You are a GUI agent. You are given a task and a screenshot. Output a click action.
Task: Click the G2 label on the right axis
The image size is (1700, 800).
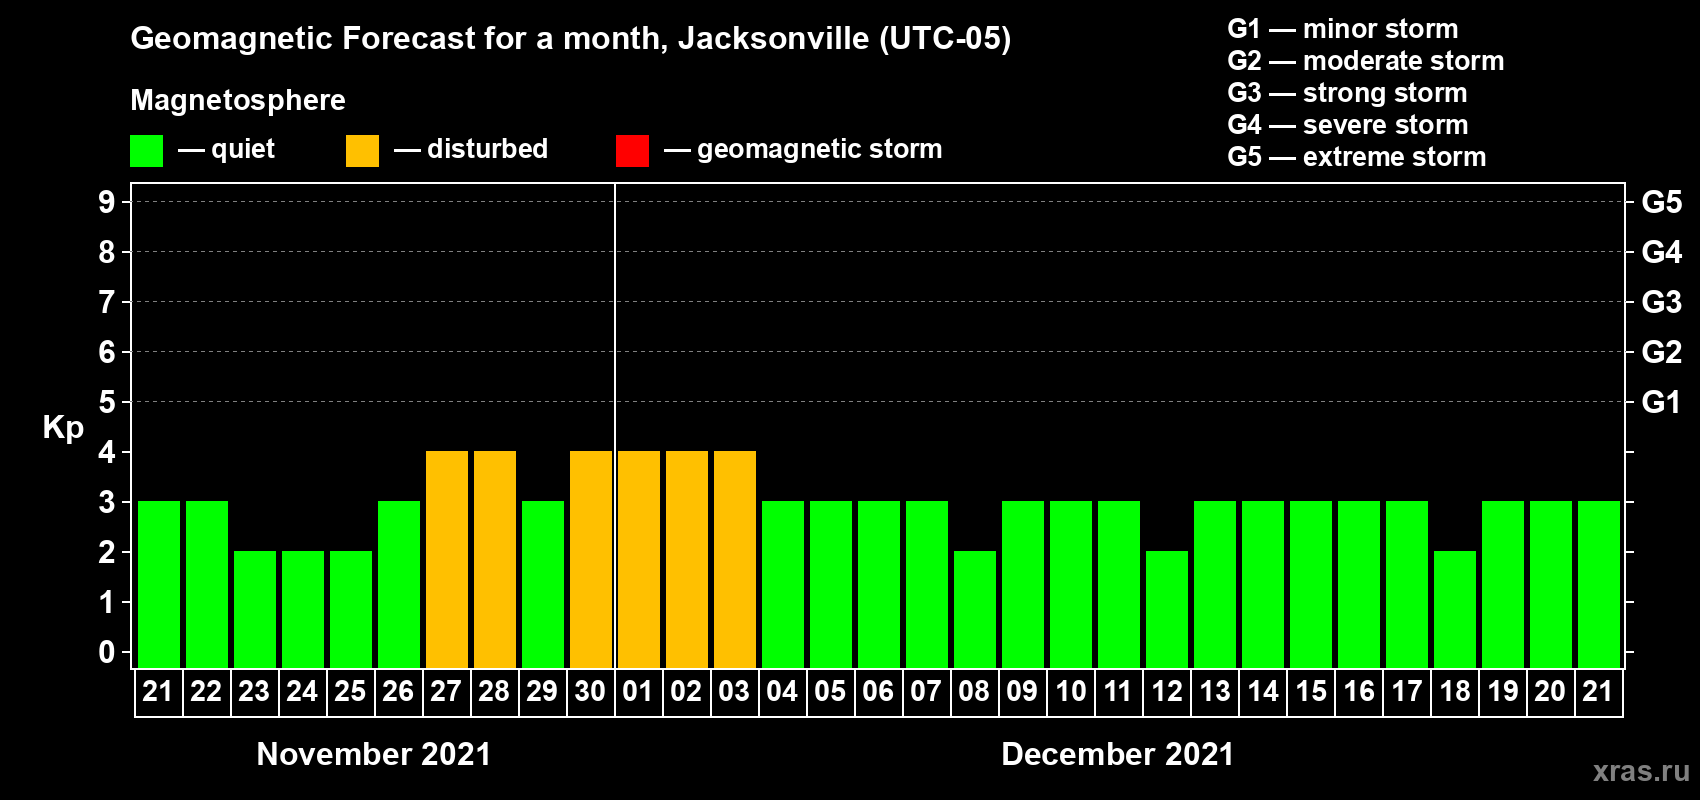point(1662,352)
